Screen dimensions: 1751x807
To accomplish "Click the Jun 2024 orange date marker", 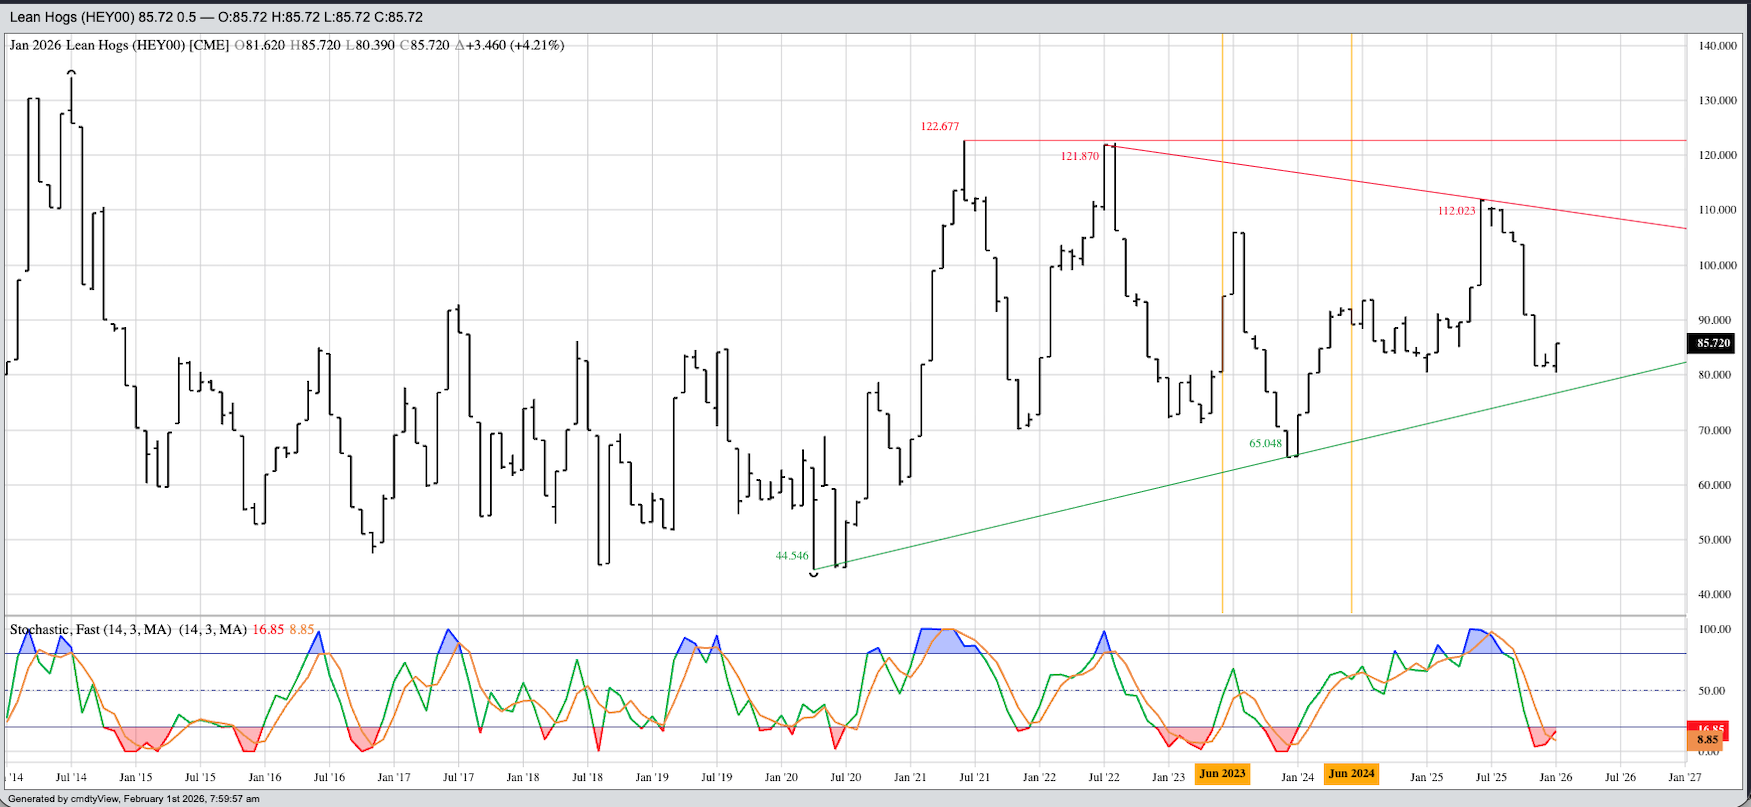I will pyautogui.click(x=1351, y=774).
